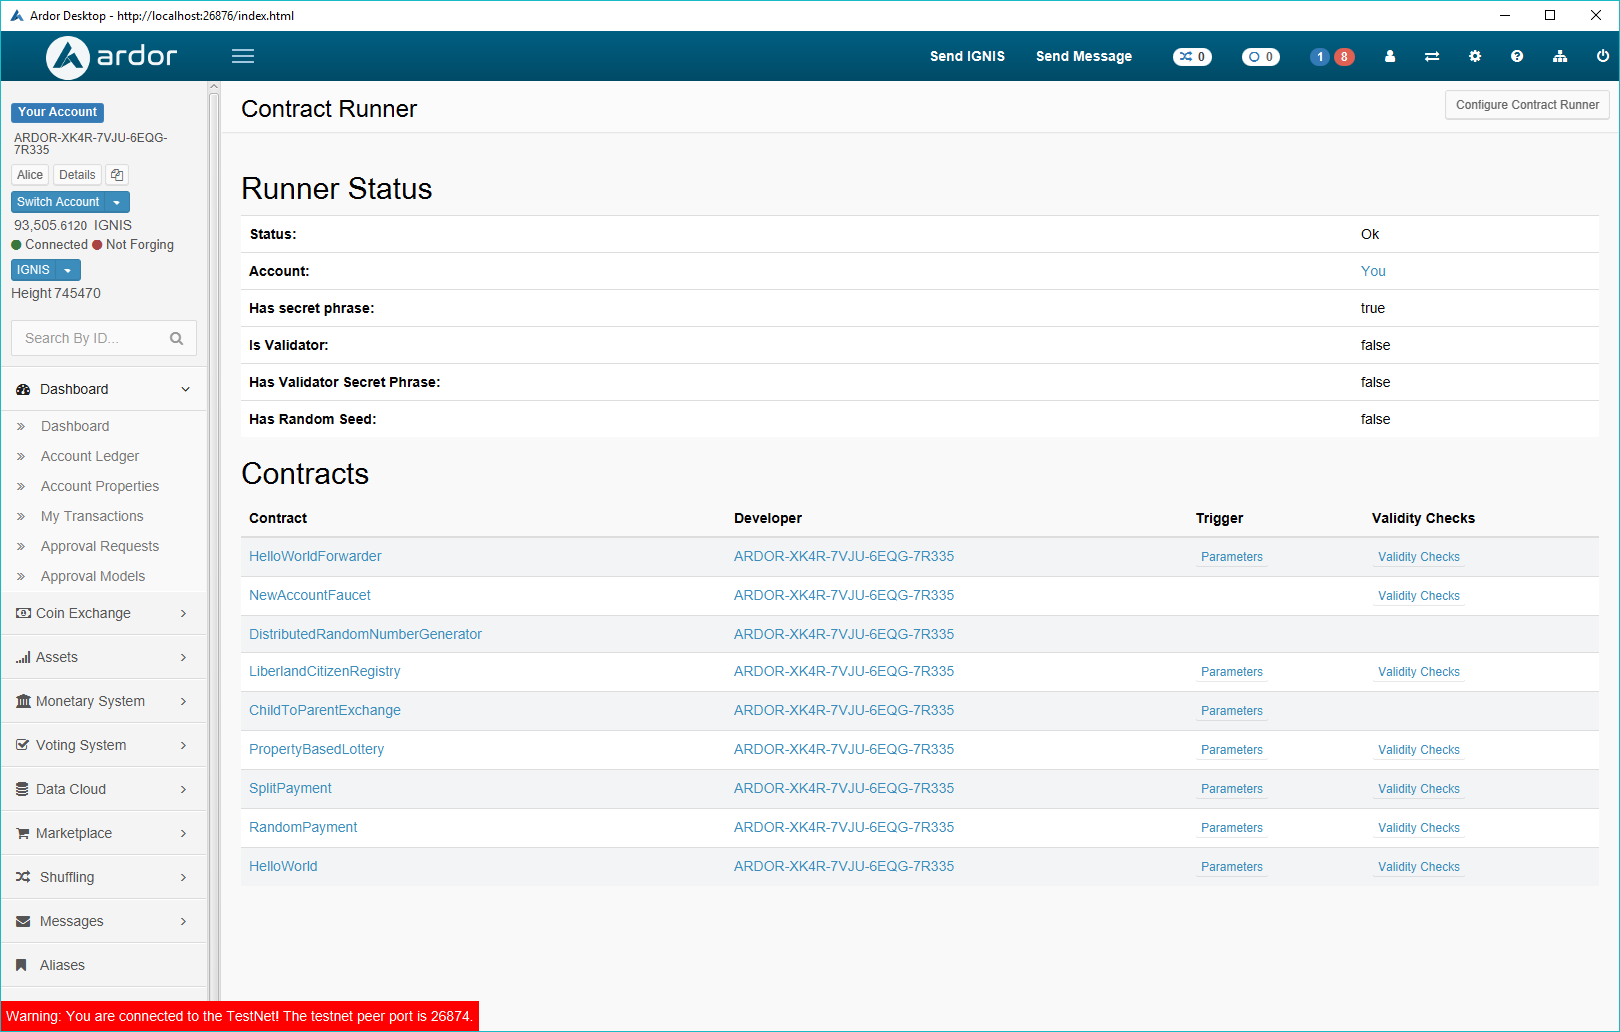Open the hamburger menu beside the Ardor logo
The width and height of the screenshot is (1620, 1032).
(242, 56)
